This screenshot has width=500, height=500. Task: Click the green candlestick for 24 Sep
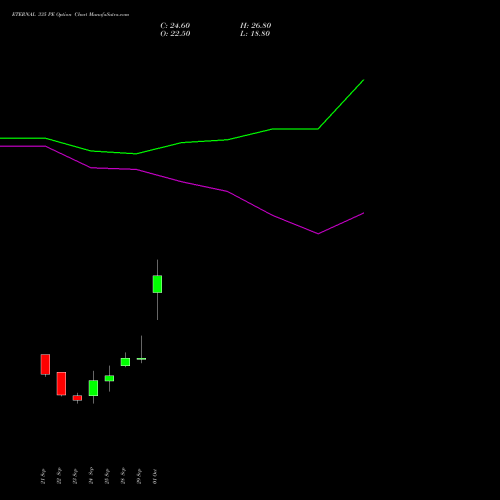click(93, 388)
